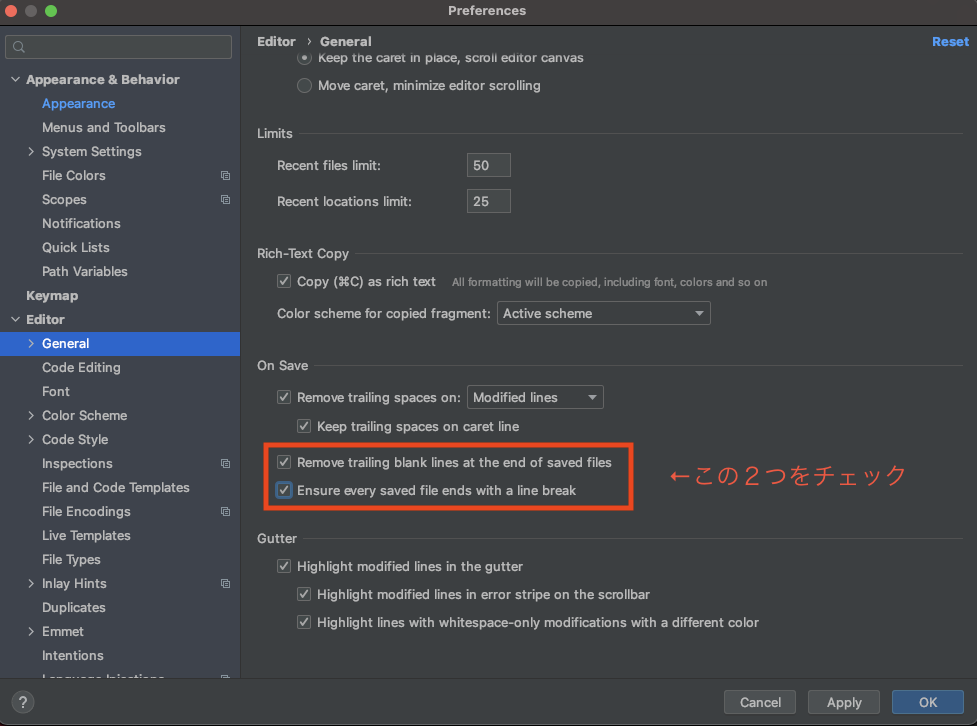Open Live Templates settings
This screenshot has width=977, height=726.
86,535
